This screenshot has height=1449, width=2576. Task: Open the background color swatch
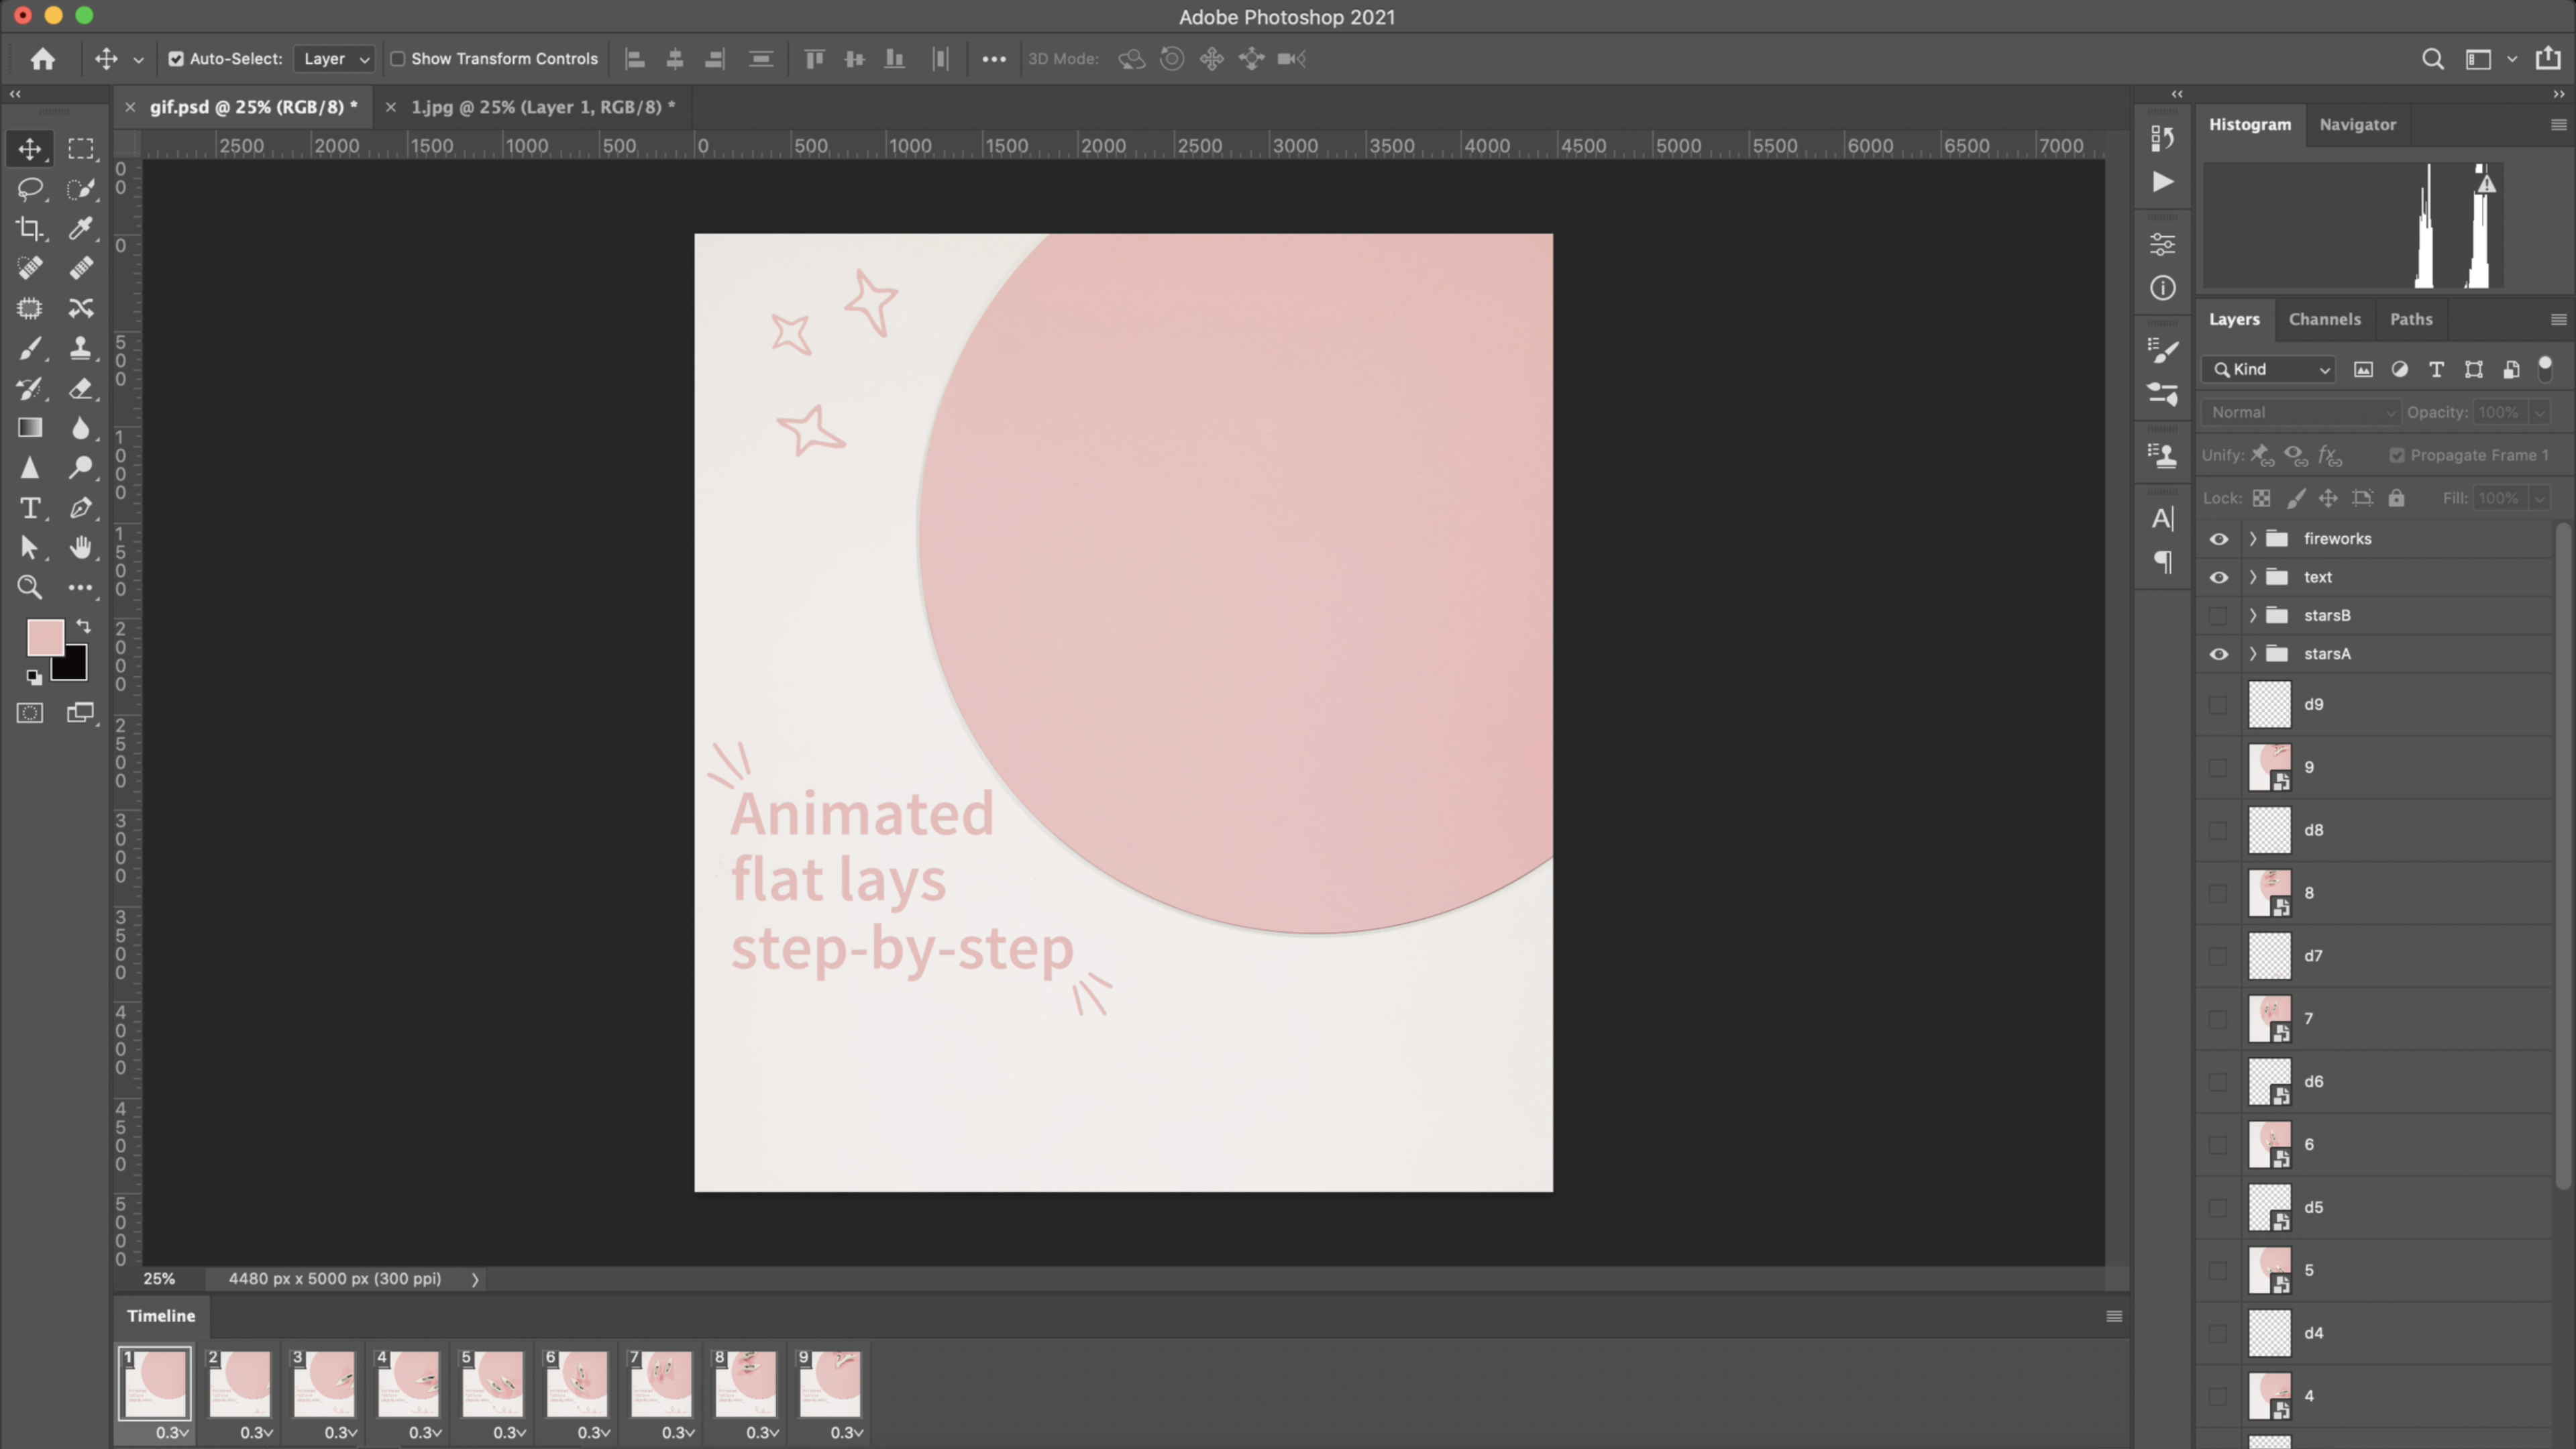click(75, 668)
